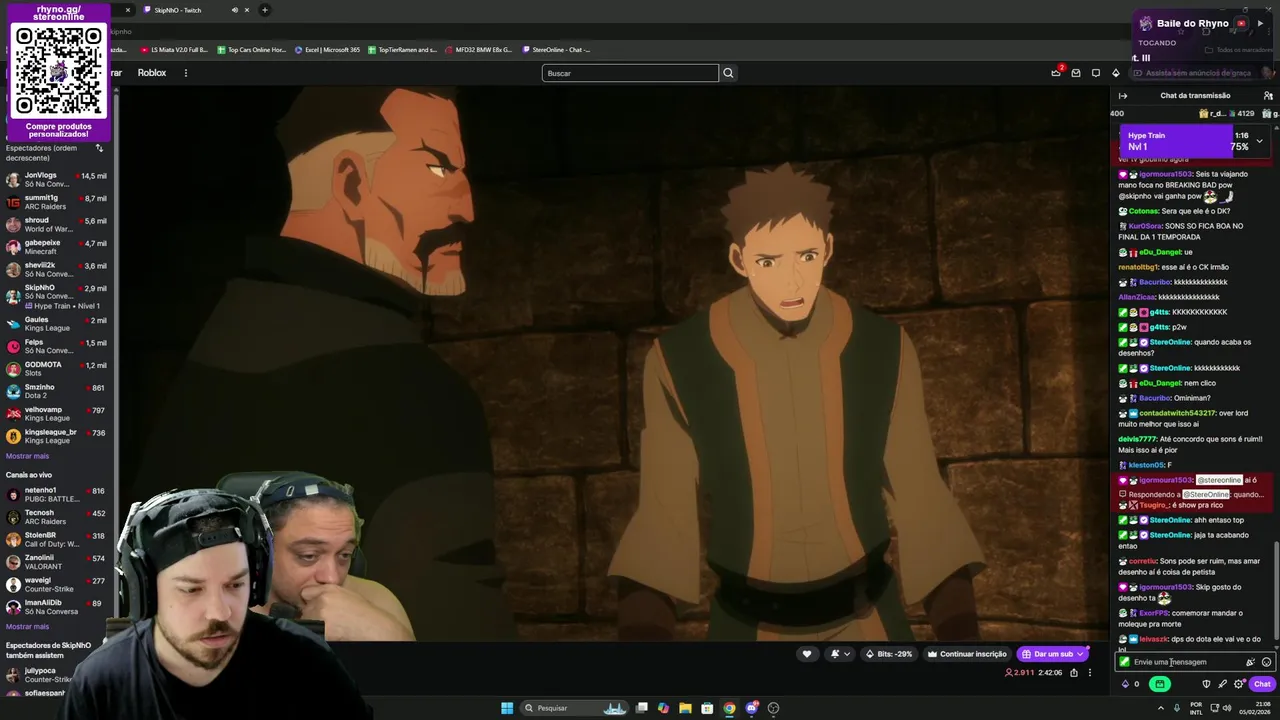Open the Roblox navigation item
This screenshot has height=720, width=1280.
152,73
